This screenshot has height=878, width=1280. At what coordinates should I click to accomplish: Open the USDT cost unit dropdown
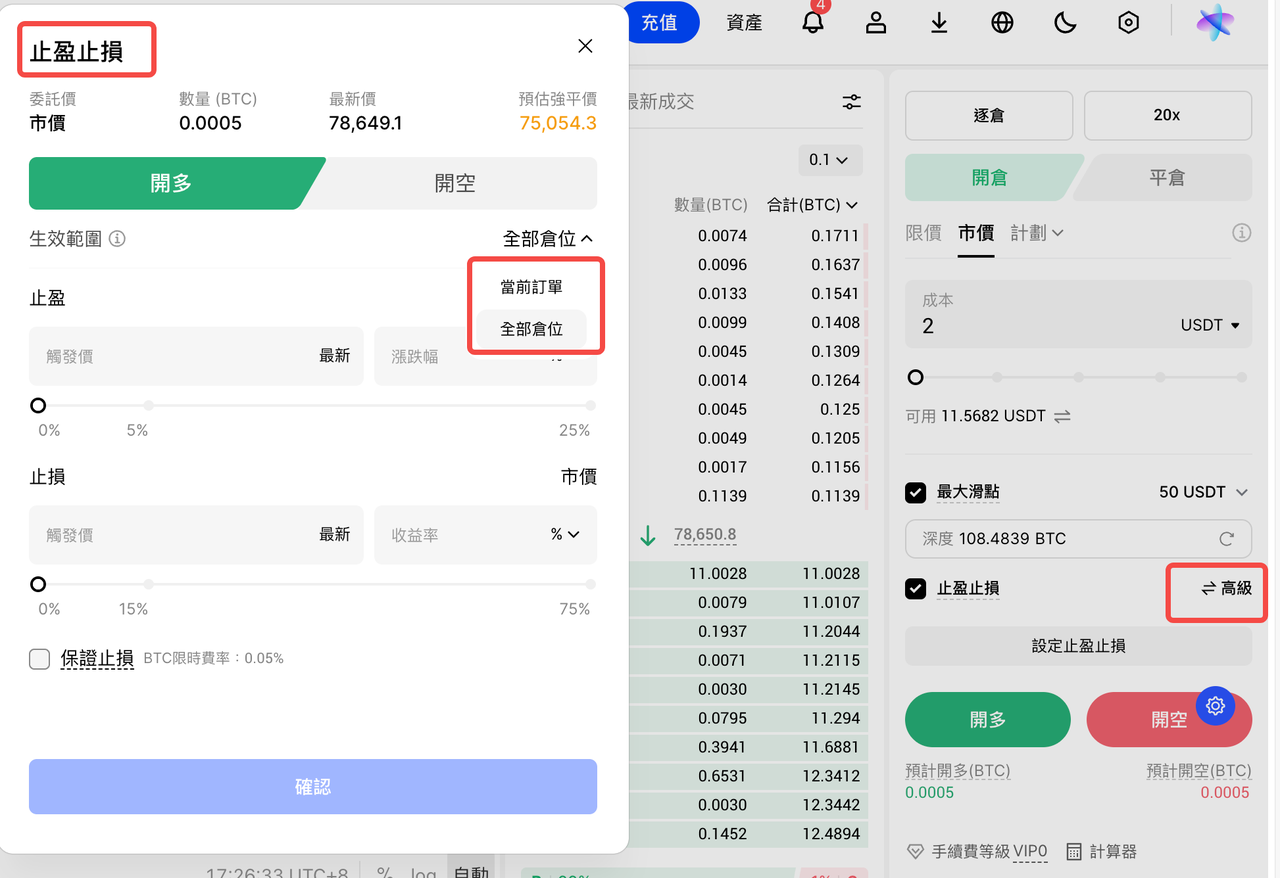tap(1209, 326)
